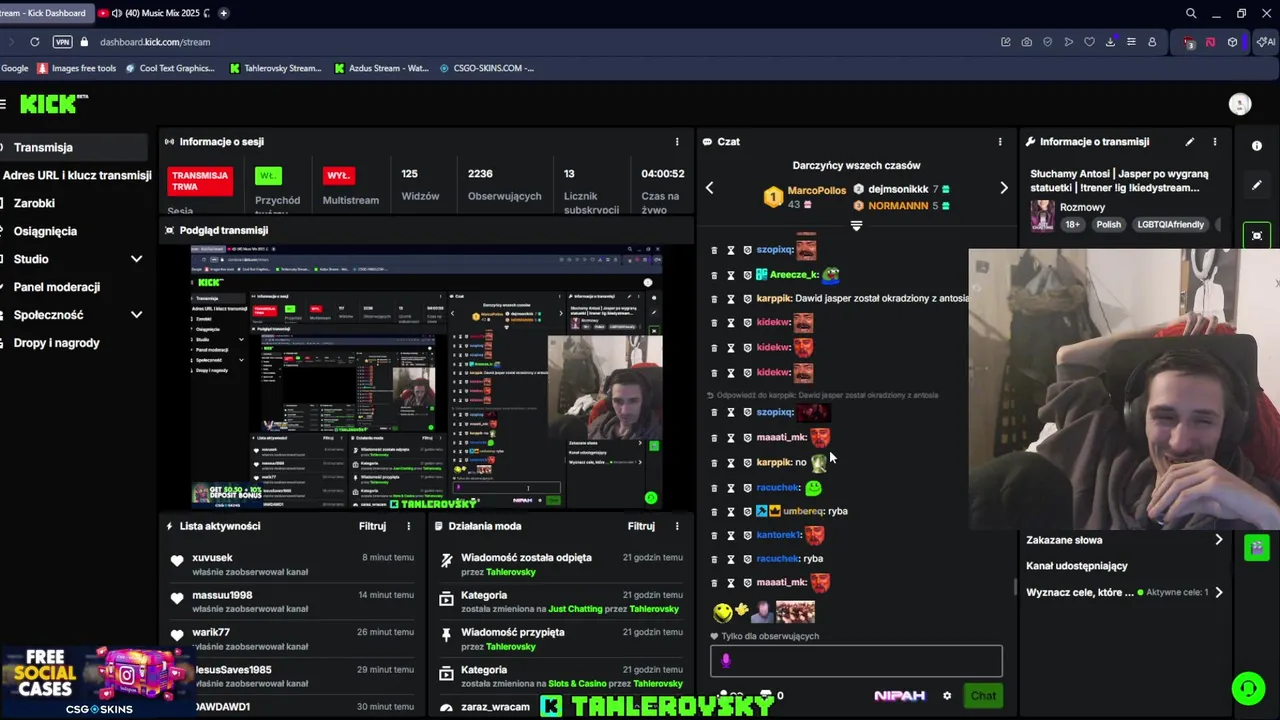The image size is (1280, 720).
Task: Click the address bar URL dashboard.kick.com/stream
Action: click(x=155, y=42)
